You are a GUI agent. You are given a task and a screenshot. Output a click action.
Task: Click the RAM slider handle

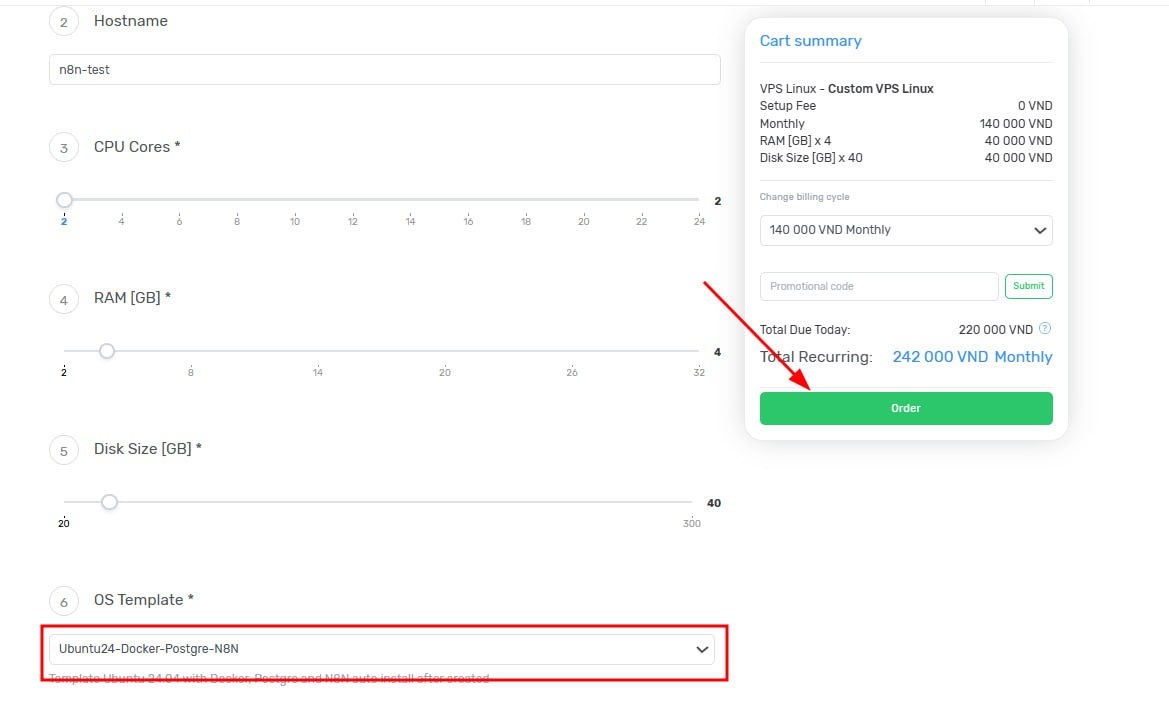[x=107, y=351]
